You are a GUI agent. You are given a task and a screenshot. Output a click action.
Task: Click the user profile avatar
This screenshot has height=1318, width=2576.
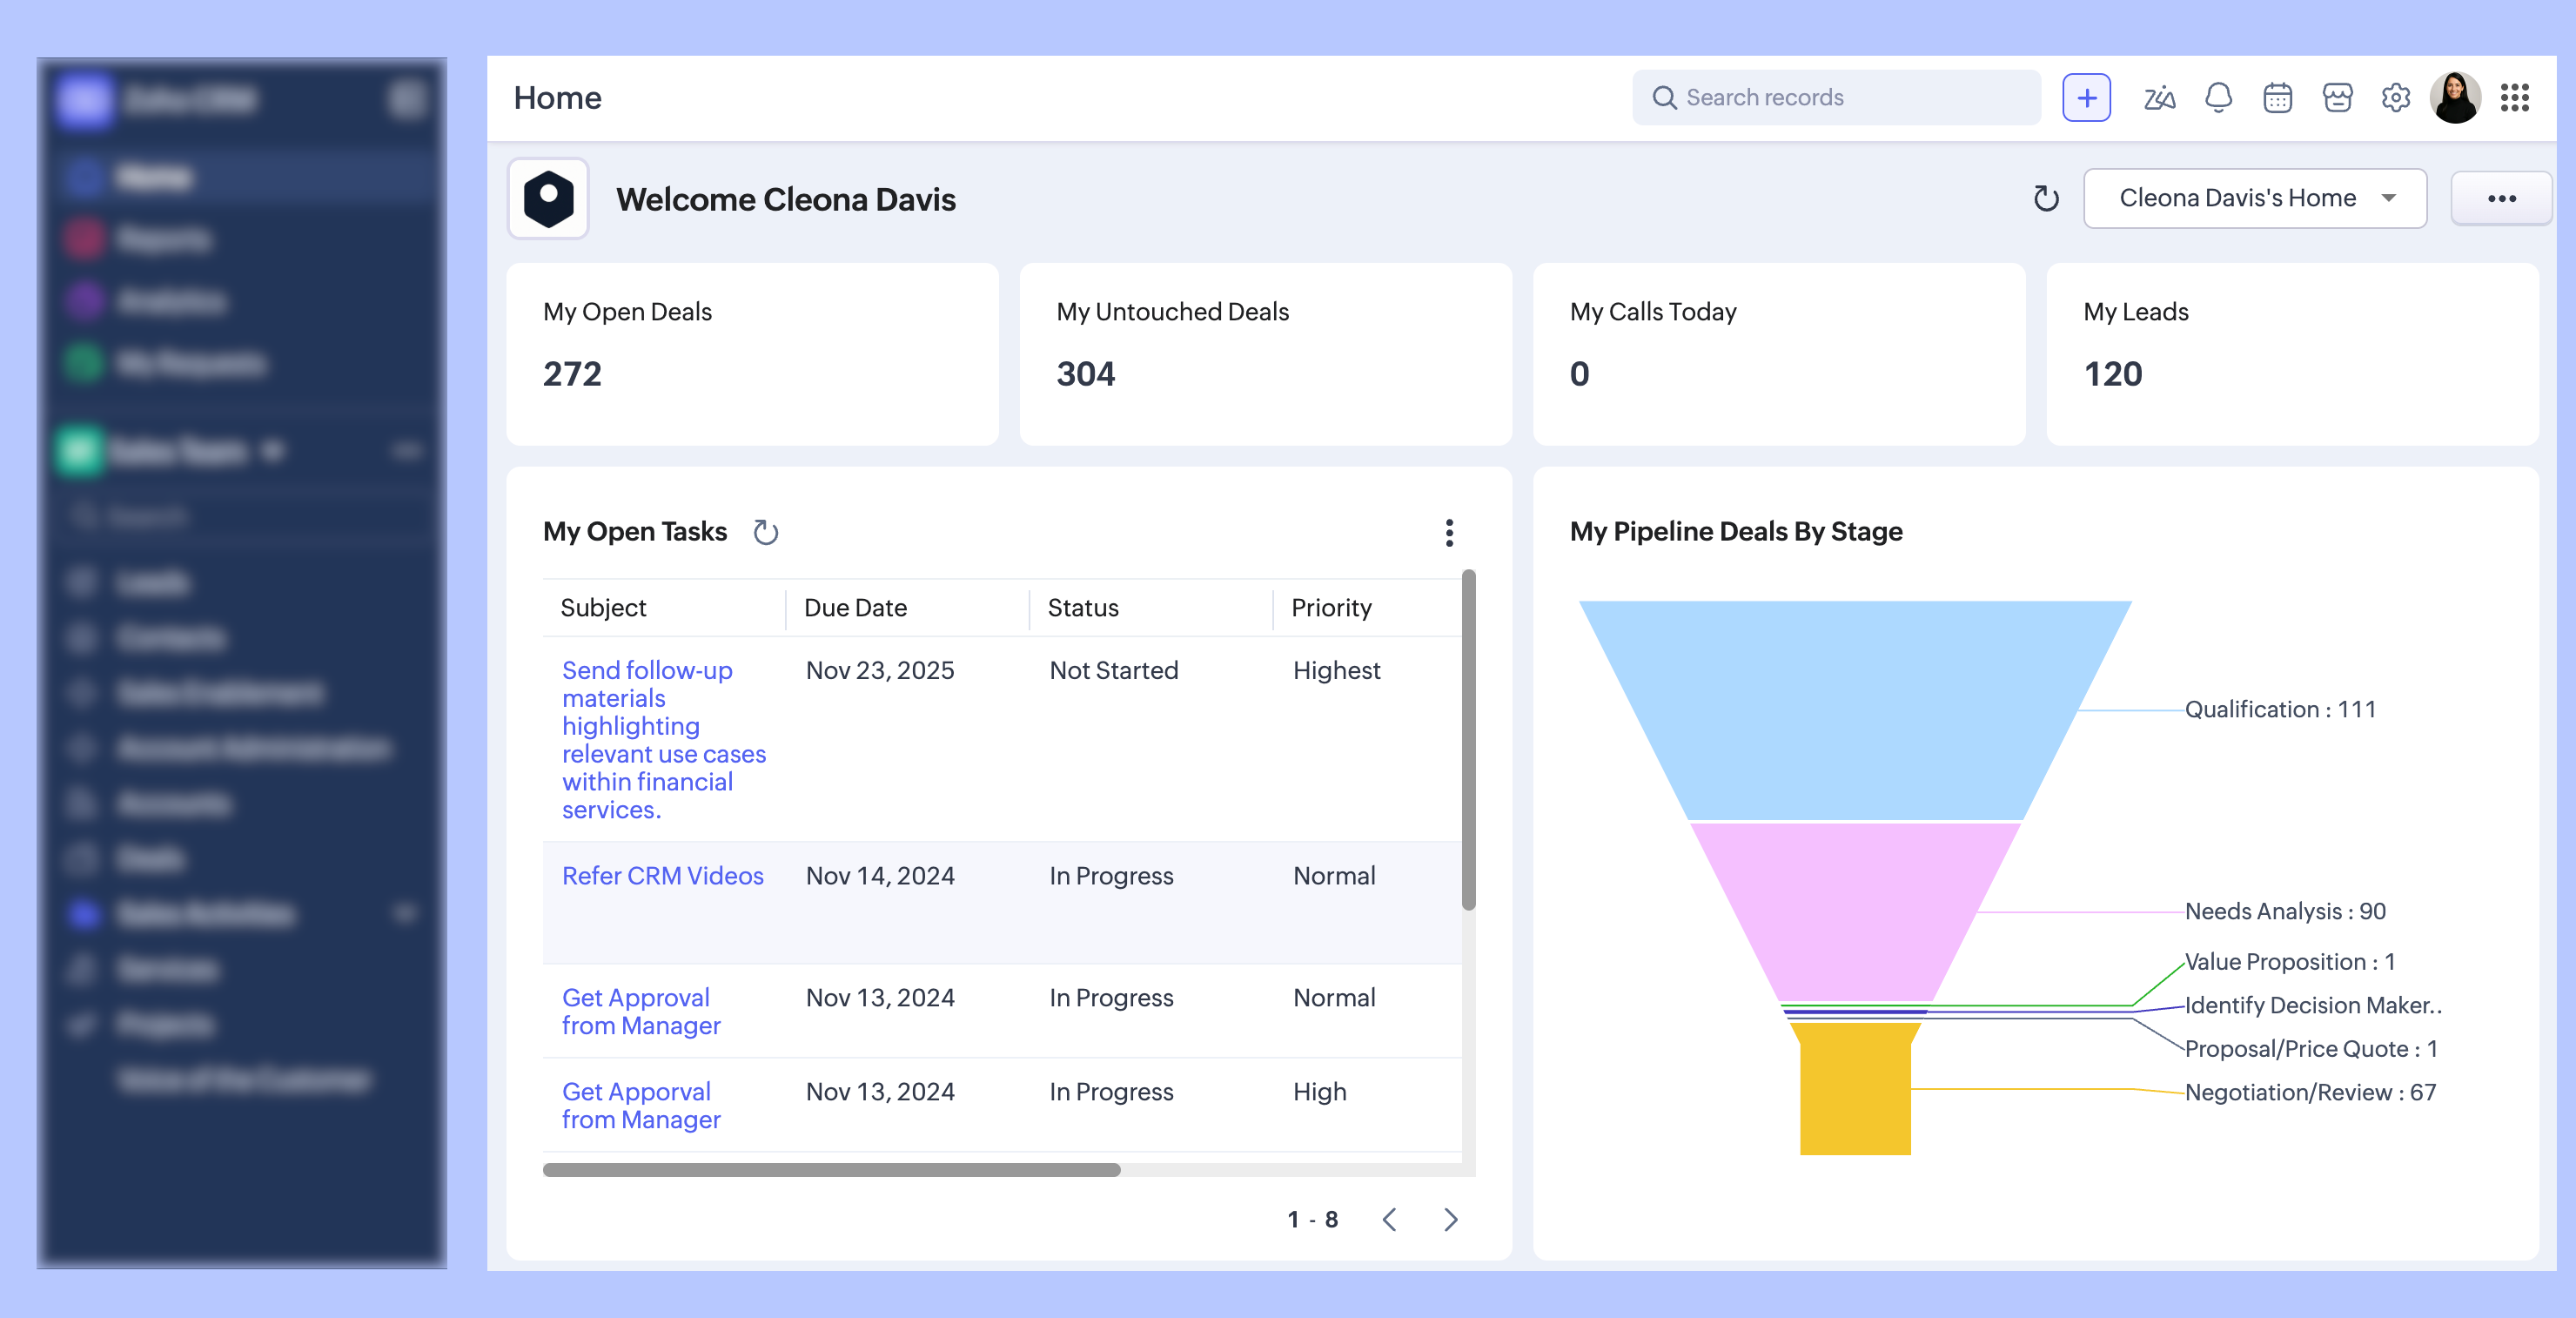(2455, 97)
